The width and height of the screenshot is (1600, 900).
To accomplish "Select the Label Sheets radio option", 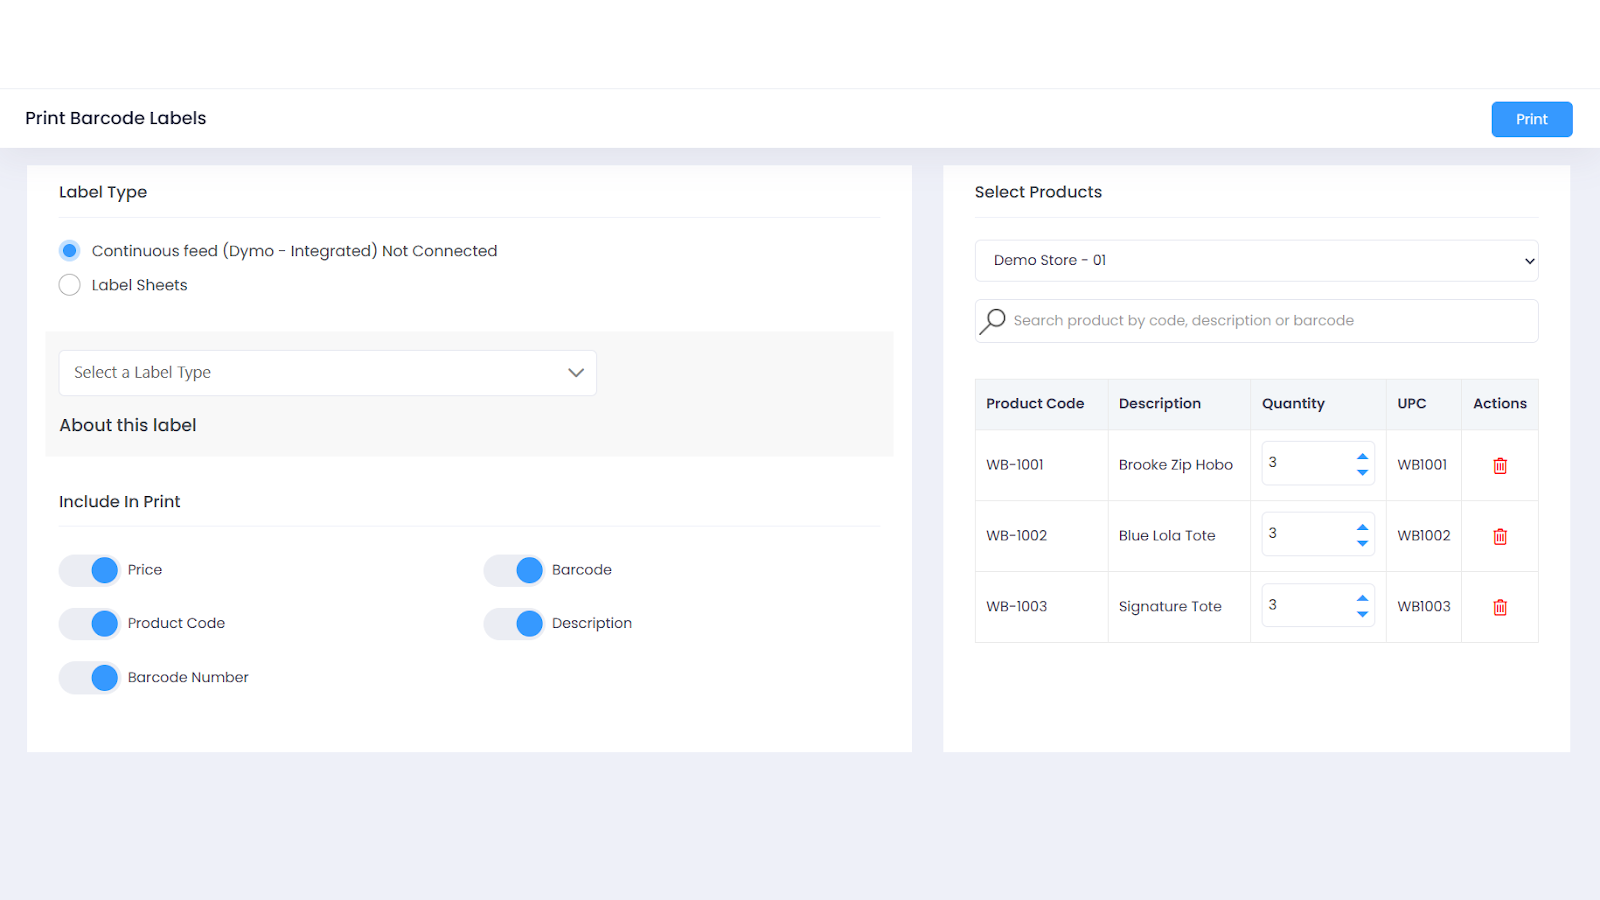I will (x=70, y=285).
